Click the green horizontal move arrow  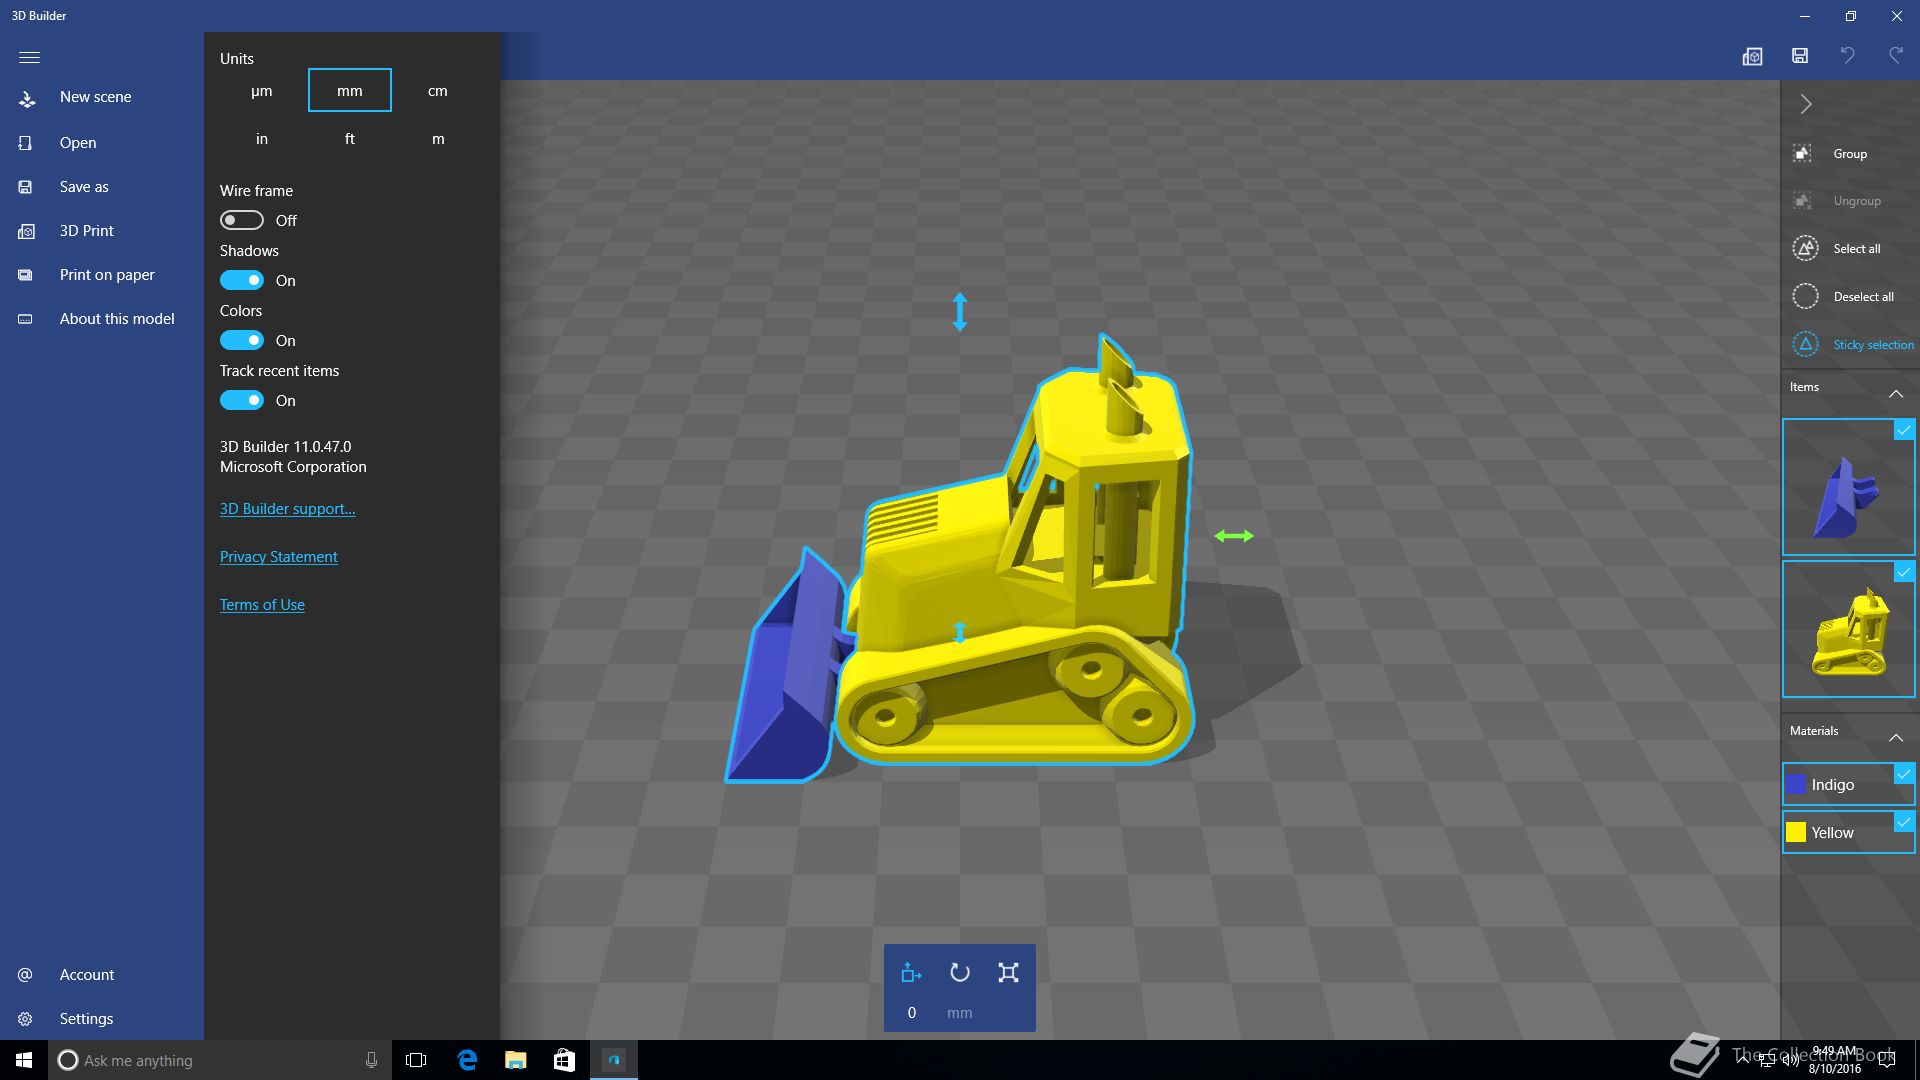[x=1234, y=536]
